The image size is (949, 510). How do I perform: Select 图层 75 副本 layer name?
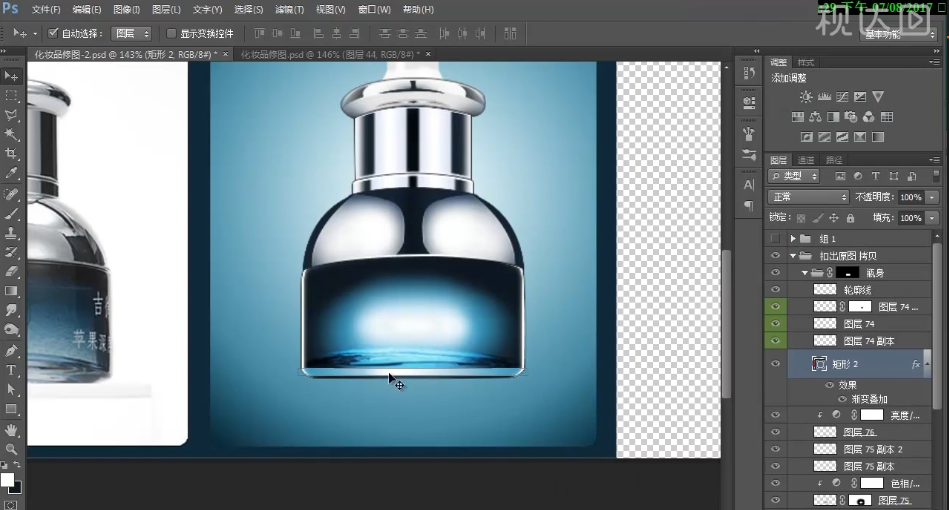click(869, 466)
